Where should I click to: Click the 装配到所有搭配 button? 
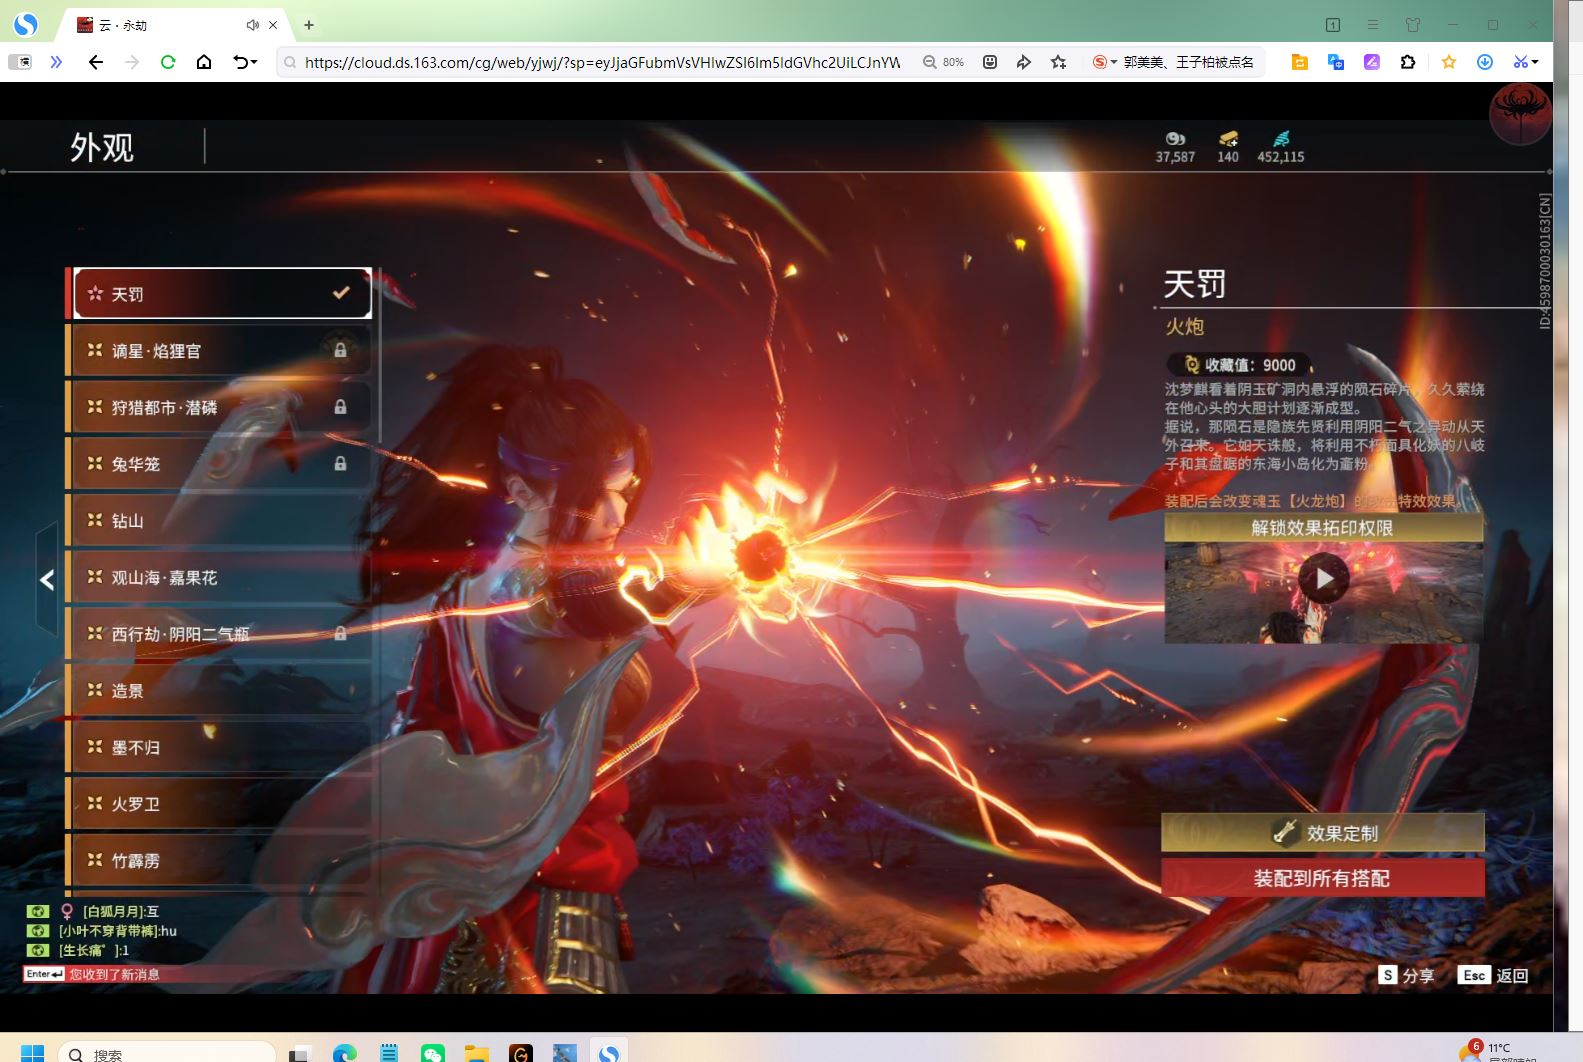1322,878
